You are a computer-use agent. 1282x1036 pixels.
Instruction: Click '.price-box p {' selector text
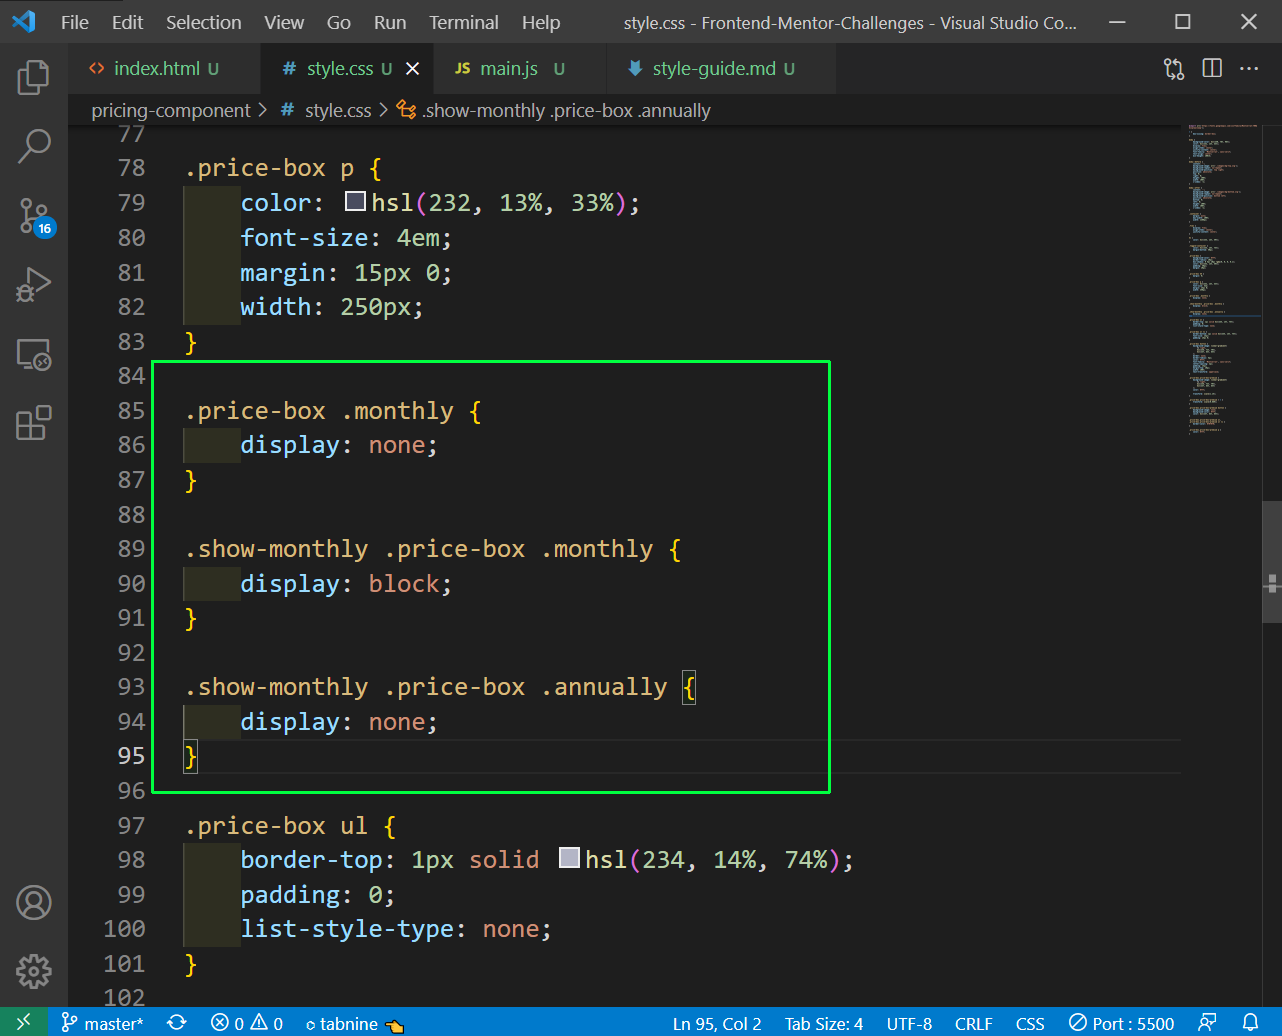pyautogui.click(x=284, y=168)
